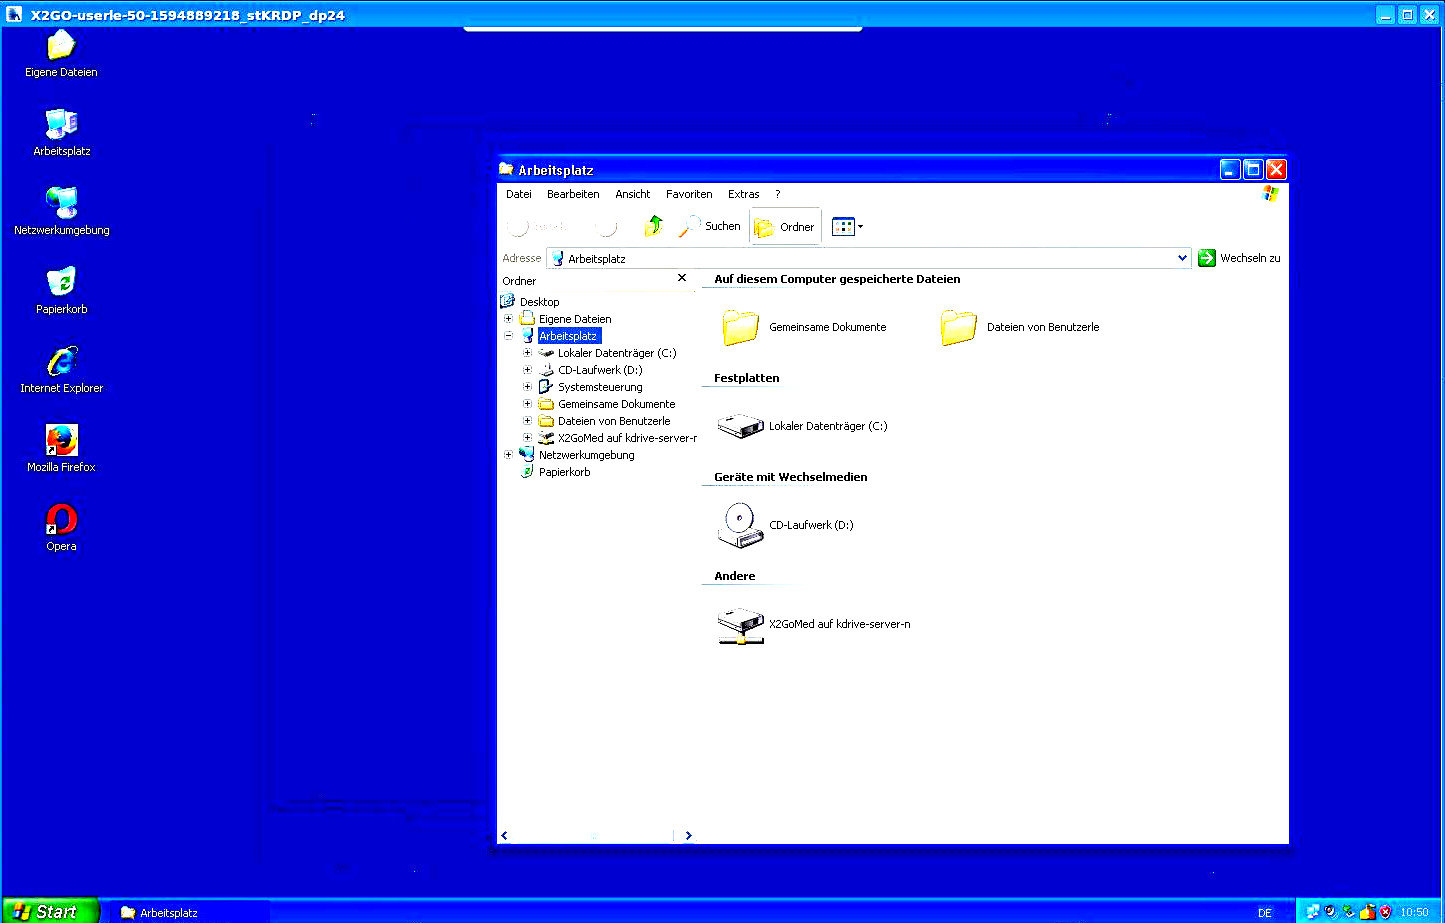Open the Ansicht menu
This screenshot has height=923, width=1445.
point(632,194)
